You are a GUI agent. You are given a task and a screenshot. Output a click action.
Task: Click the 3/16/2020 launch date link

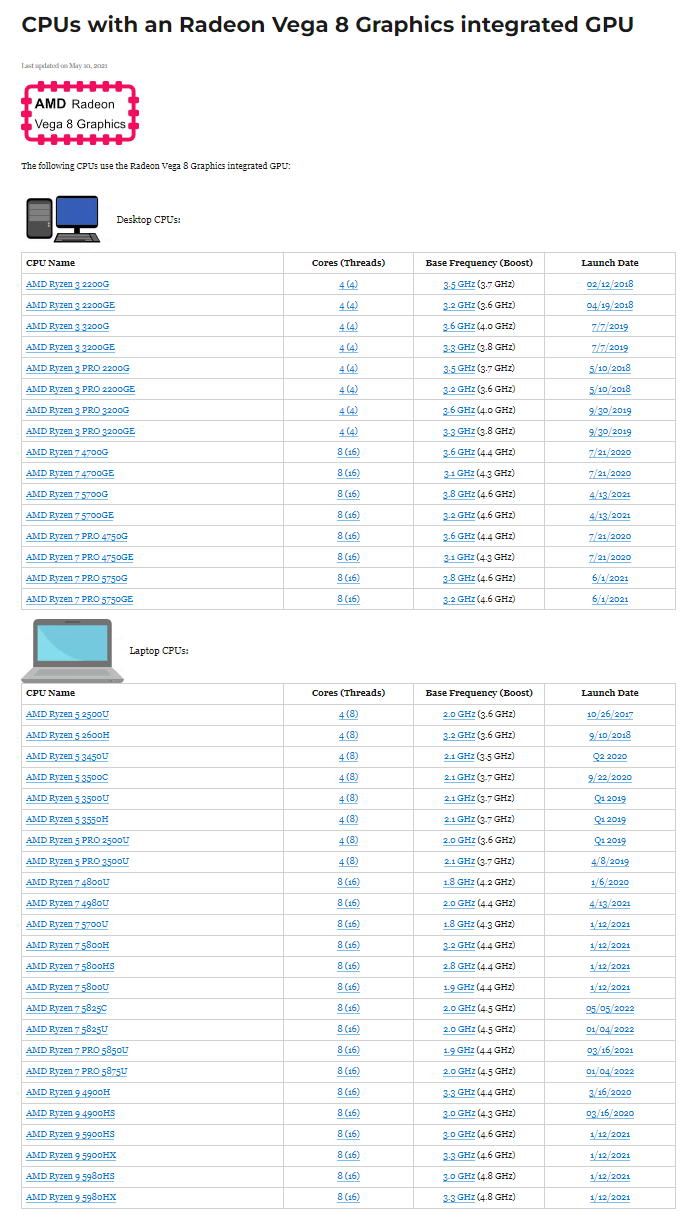tap(610, 1093)
